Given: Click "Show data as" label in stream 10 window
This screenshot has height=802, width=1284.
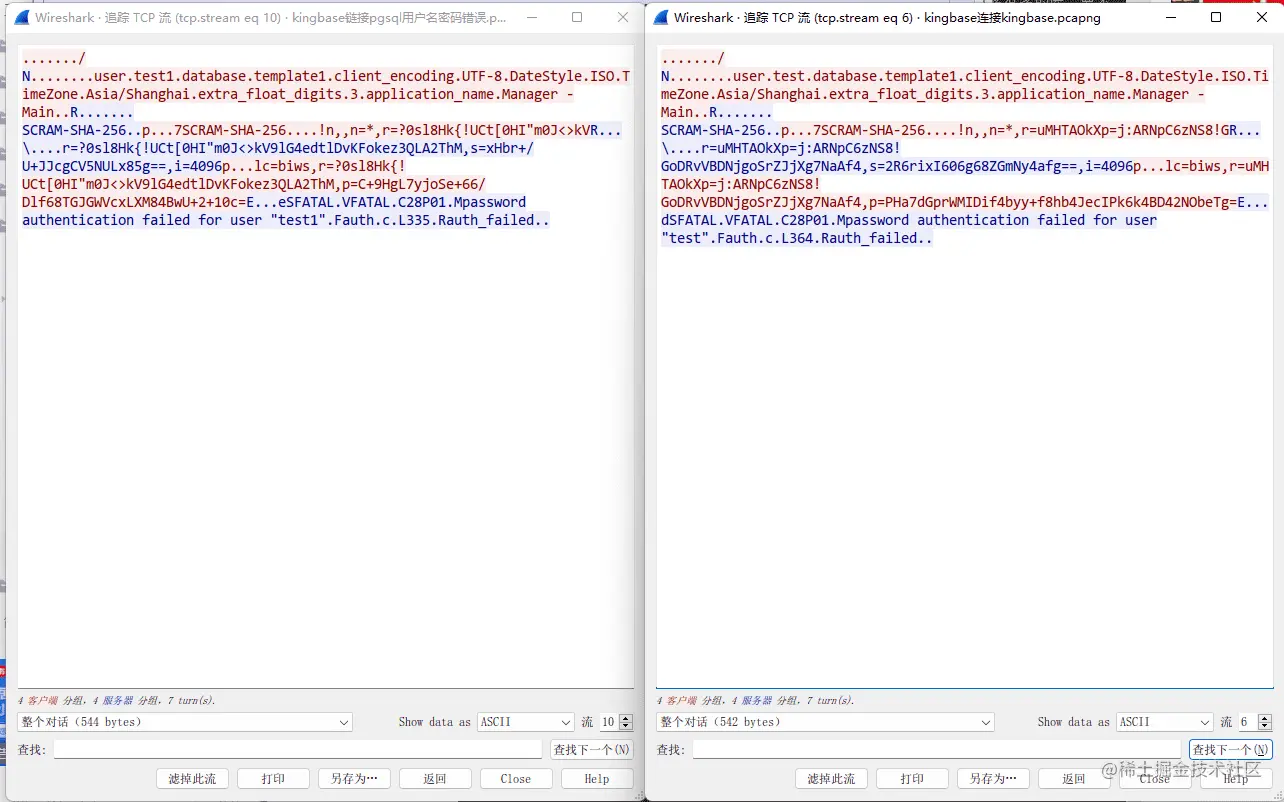Looking at the screenshot, I should [x=434, y=722].
